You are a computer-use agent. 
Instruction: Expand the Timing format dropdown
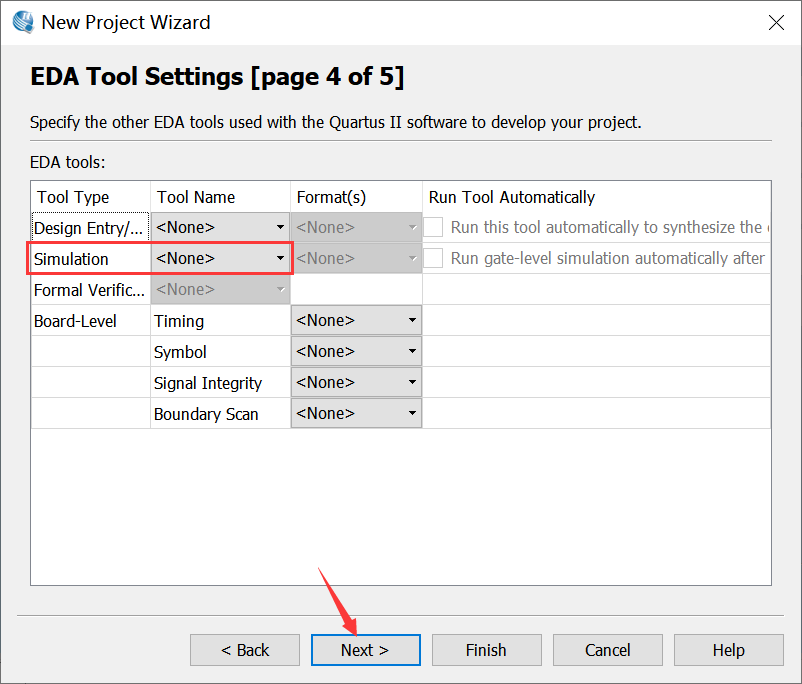(356, 321)
